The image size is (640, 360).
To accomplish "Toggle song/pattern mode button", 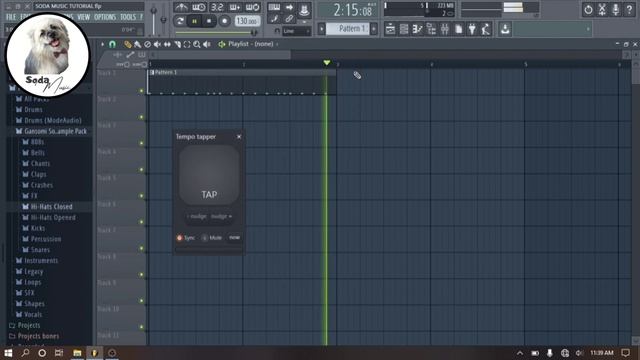I will point(180,21).
